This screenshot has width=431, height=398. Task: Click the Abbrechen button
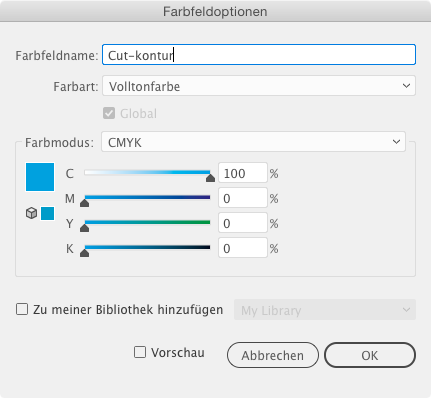pos(273,355)
